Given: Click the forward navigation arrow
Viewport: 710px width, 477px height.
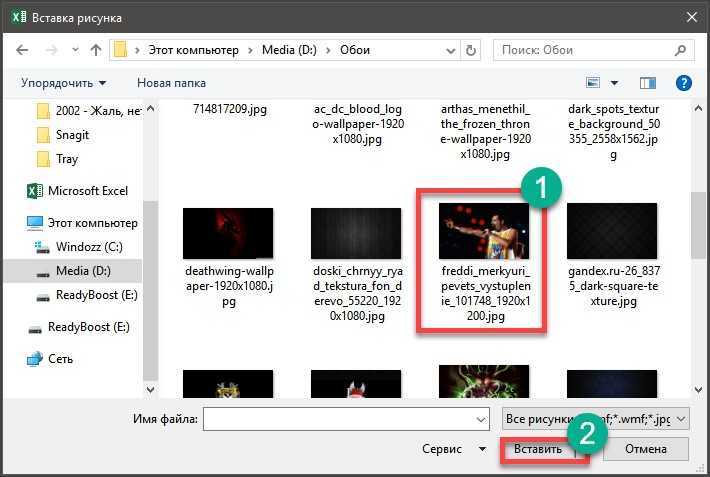Looking at the screenshot, I should coord(51,50).
